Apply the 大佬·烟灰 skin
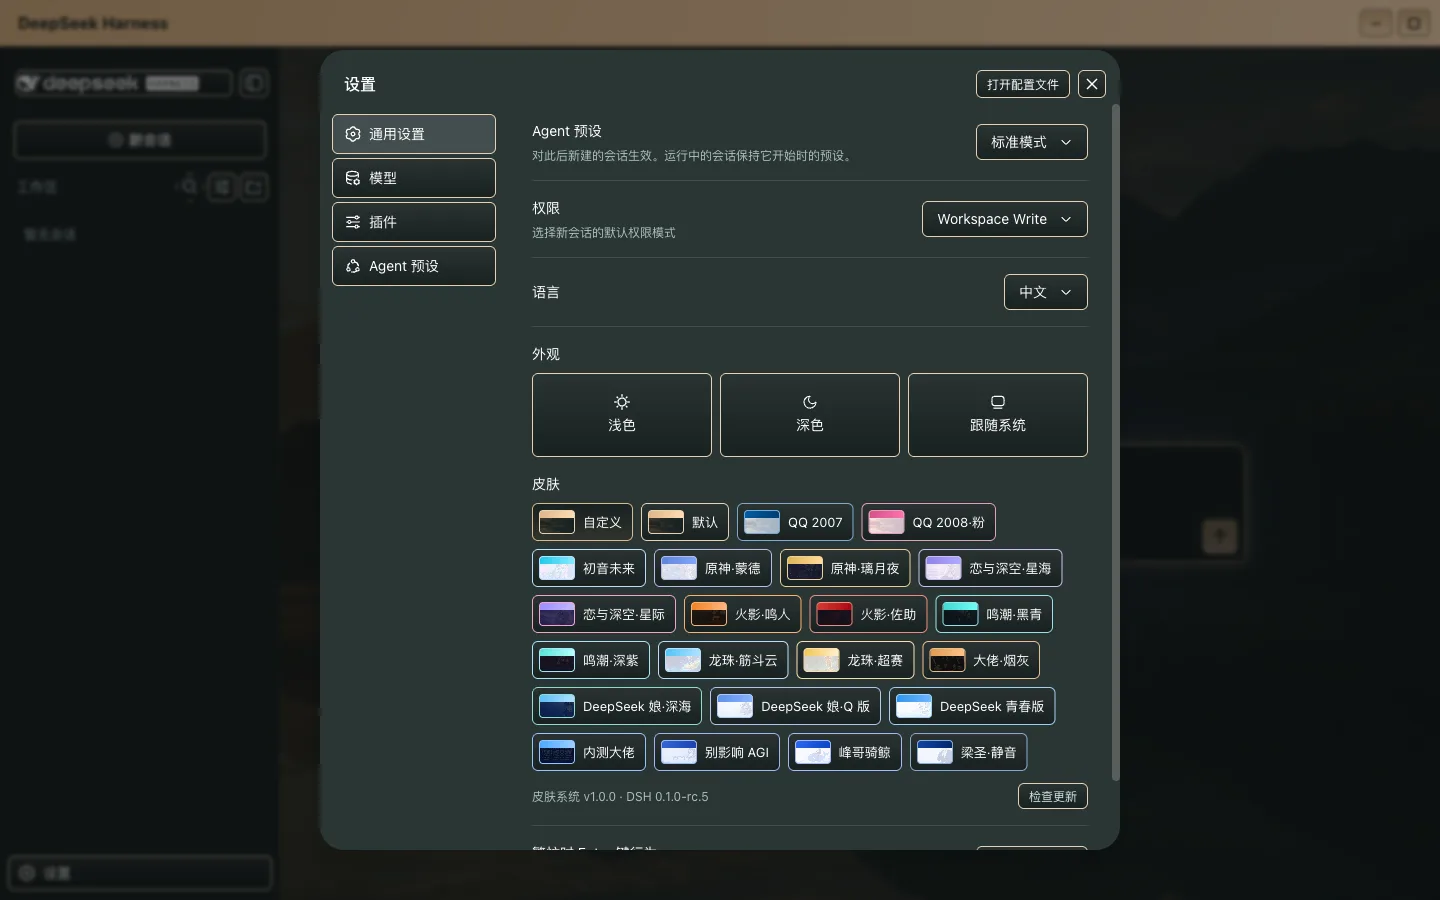Screen dimensions: 1440x900 981,660
